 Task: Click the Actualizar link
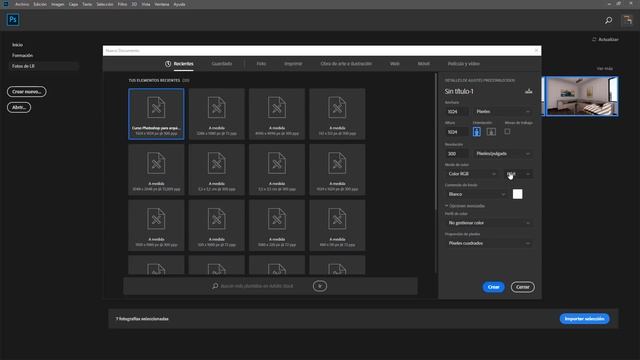click(608, 40)
